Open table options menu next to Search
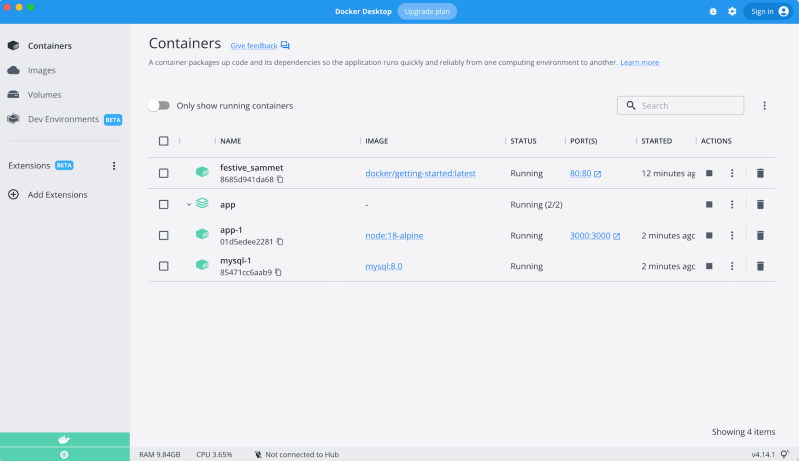Viewport: 799px width, 461px height. [x=764, y=105]
